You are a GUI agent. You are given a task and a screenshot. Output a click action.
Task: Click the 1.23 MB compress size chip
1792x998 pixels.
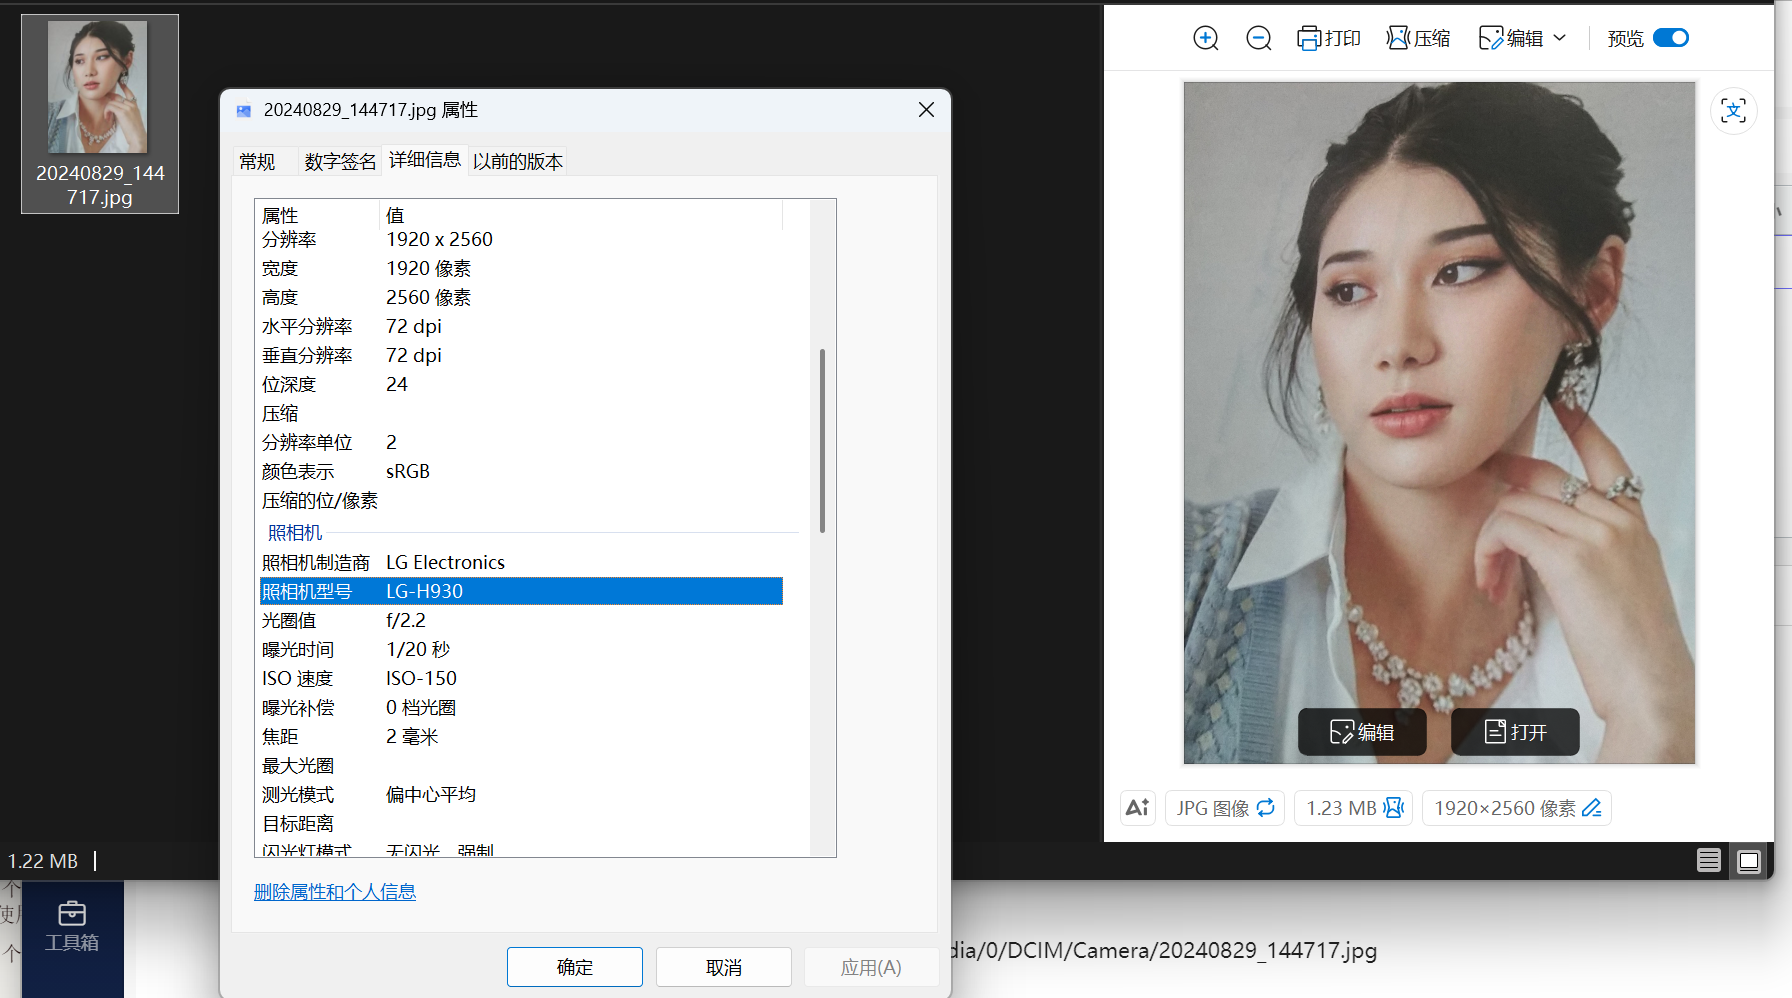pyautogui.click(x=1354, y=808)
